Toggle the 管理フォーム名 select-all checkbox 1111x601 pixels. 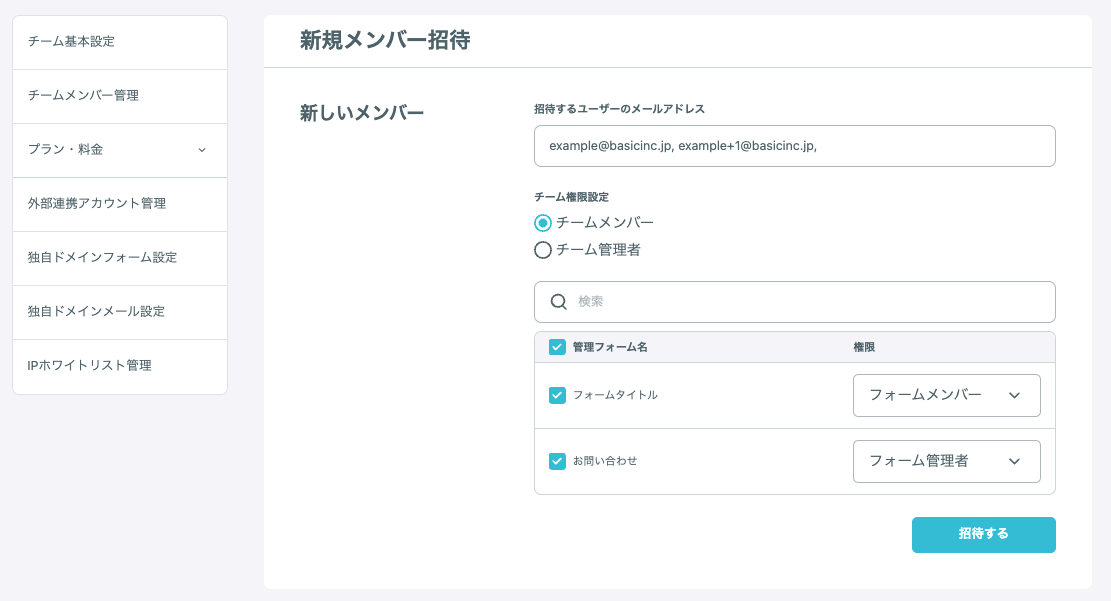click(558, 347)
